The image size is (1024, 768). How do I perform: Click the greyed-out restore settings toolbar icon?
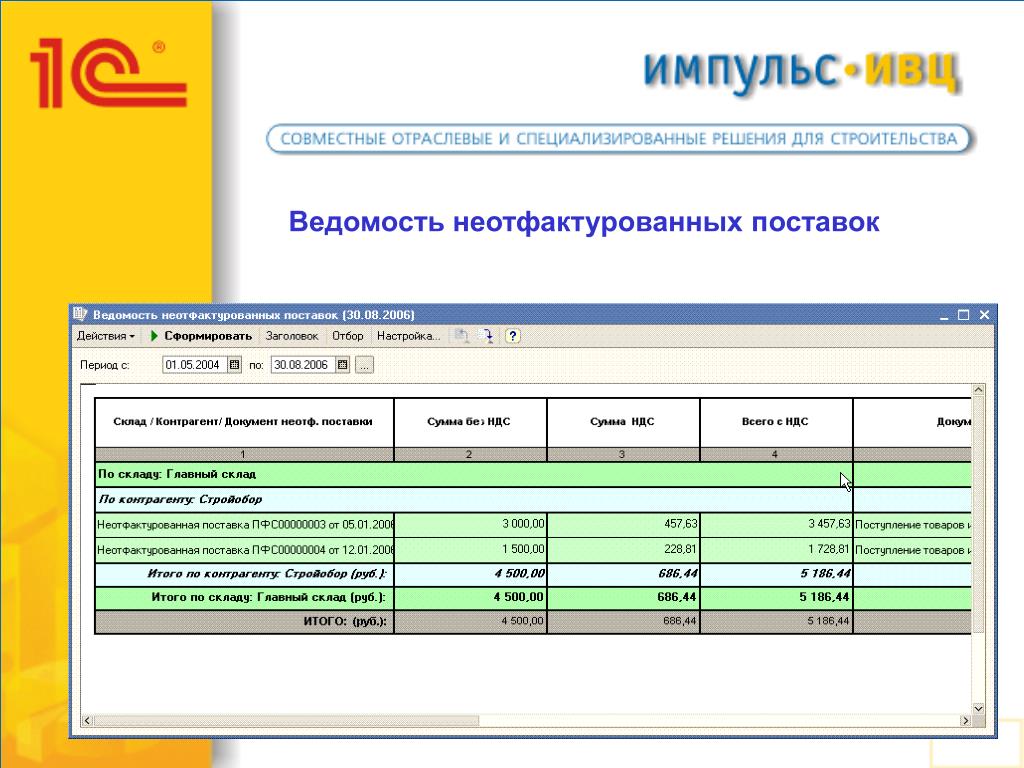click(x=462, y=336)
